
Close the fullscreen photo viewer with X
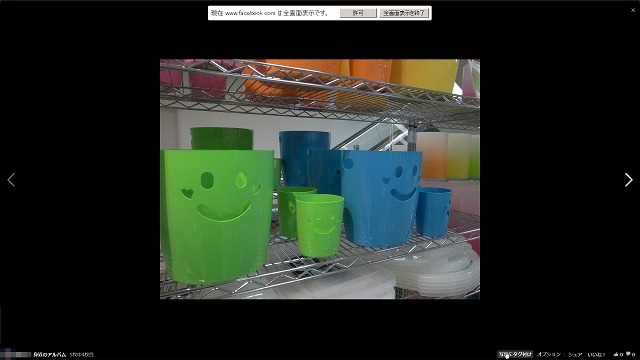(x=633, y=10)
